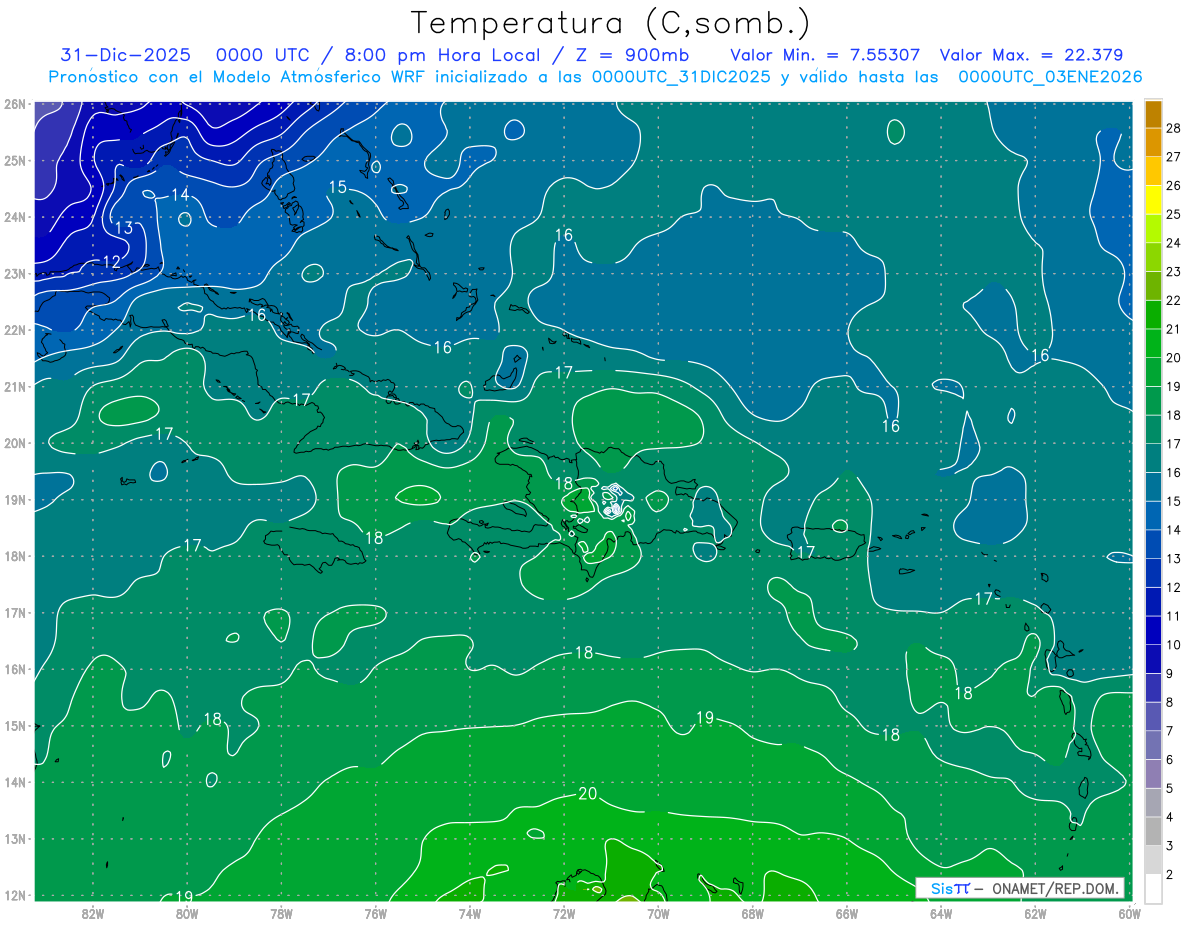The height and width of the screenshot is (927, 1200).
Task: Click the color scale label '28'
Action: point(1173,127)
